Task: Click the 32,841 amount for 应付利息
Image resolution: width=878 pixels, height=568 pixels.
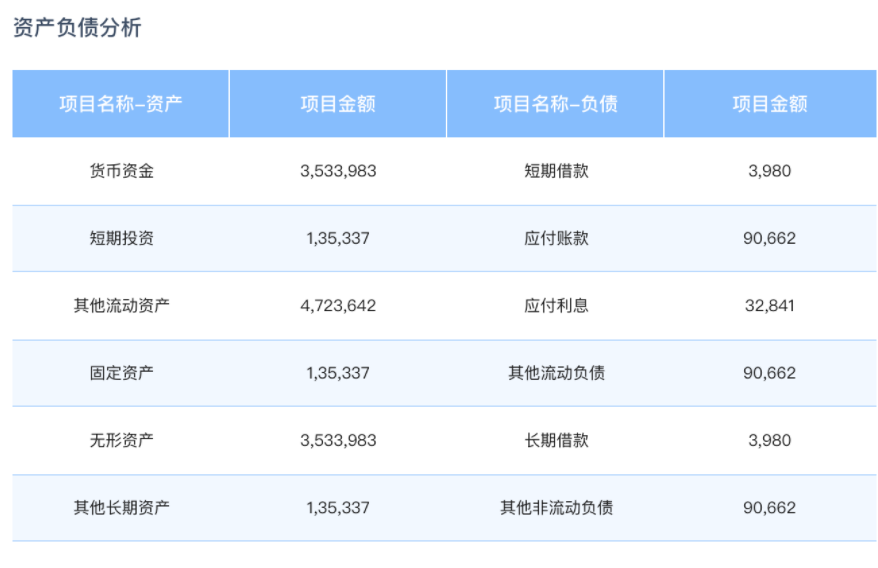Action: click(769, 305)
